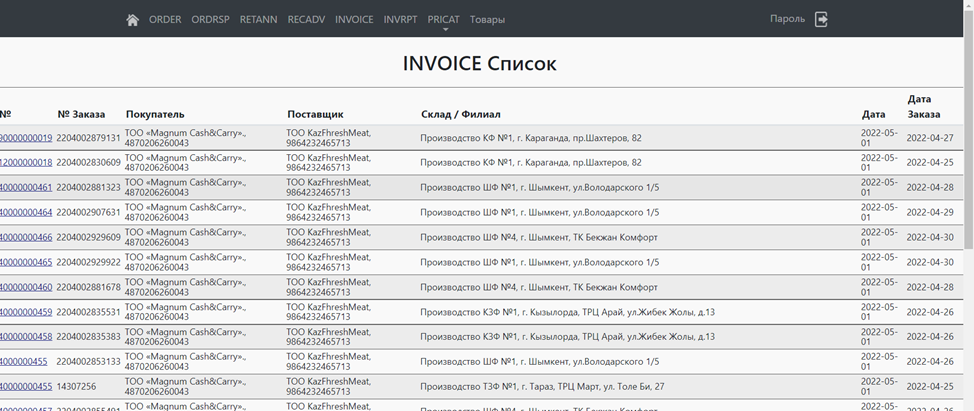The image size is (974, 411).
Task: Open the INVRPT section
Action: tap(400, 20)
